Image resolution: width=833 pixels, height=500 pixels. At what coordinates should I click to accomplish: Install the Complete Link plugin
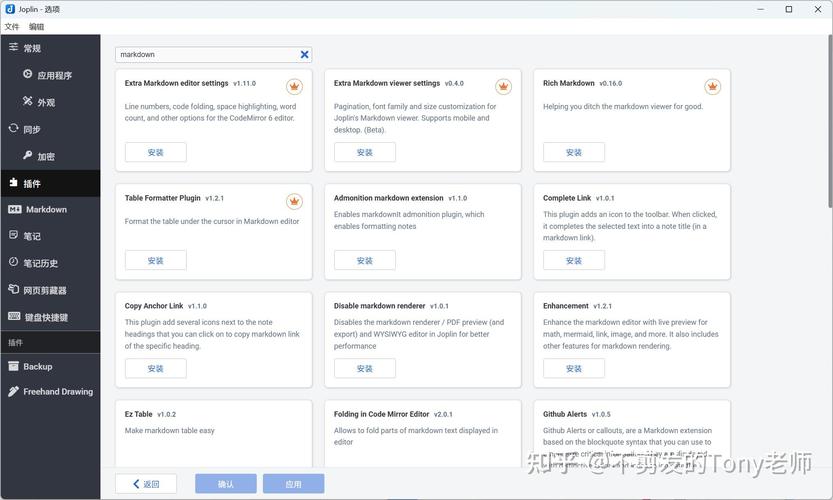coord(574,260)
